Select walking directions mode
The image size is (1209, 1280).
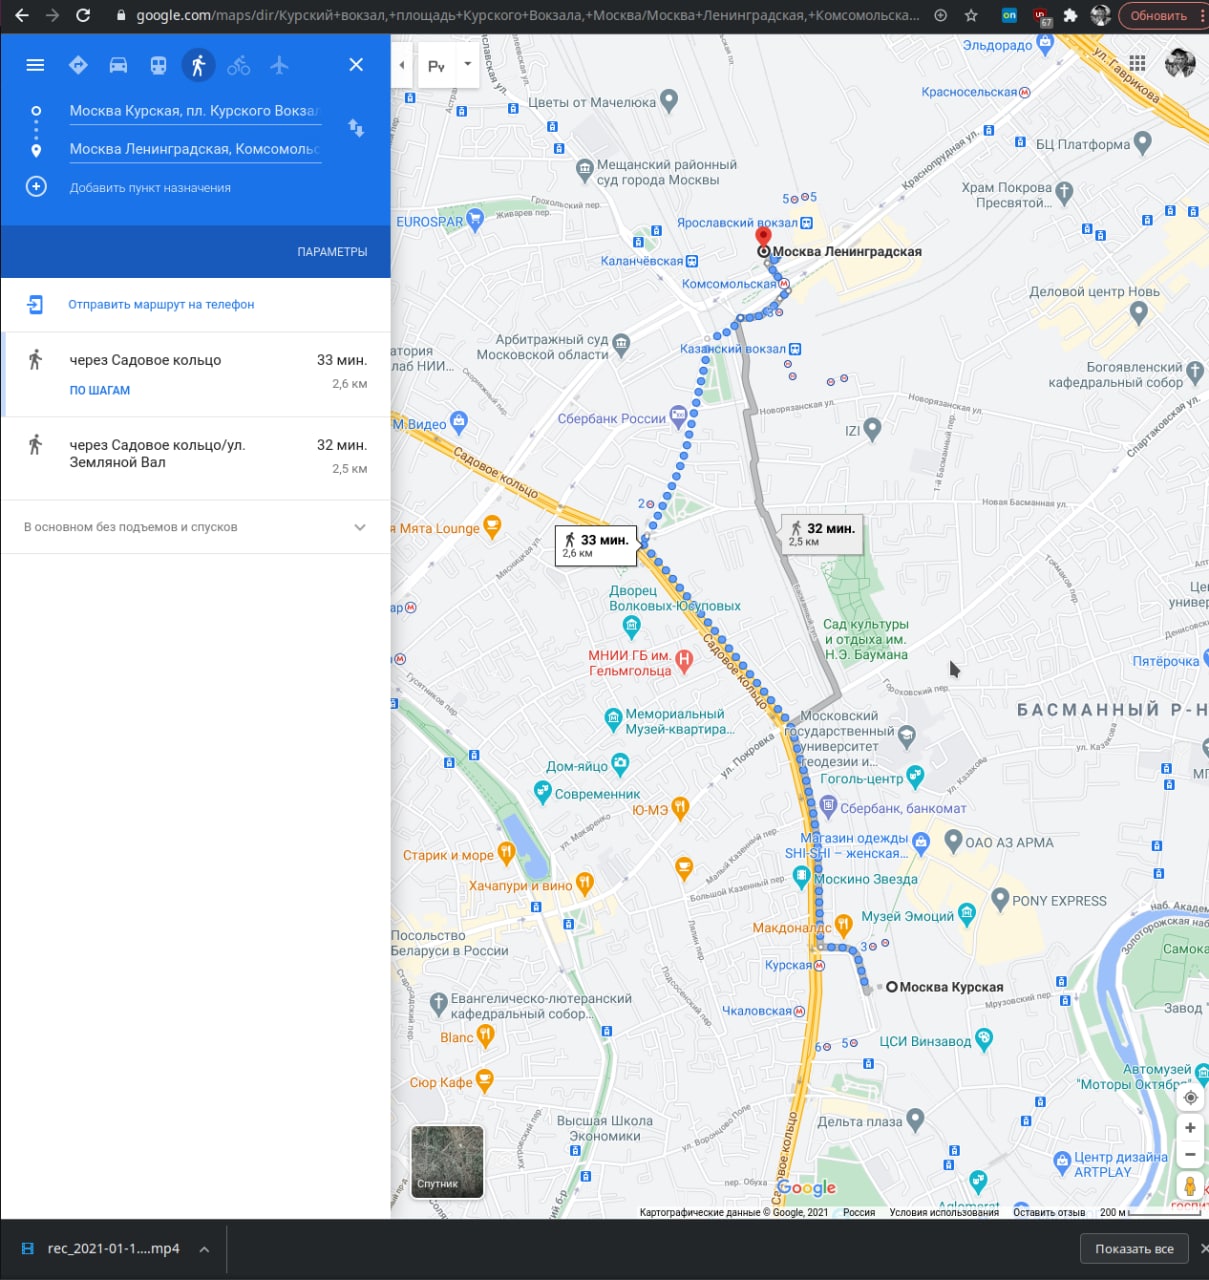pos(198,65)
